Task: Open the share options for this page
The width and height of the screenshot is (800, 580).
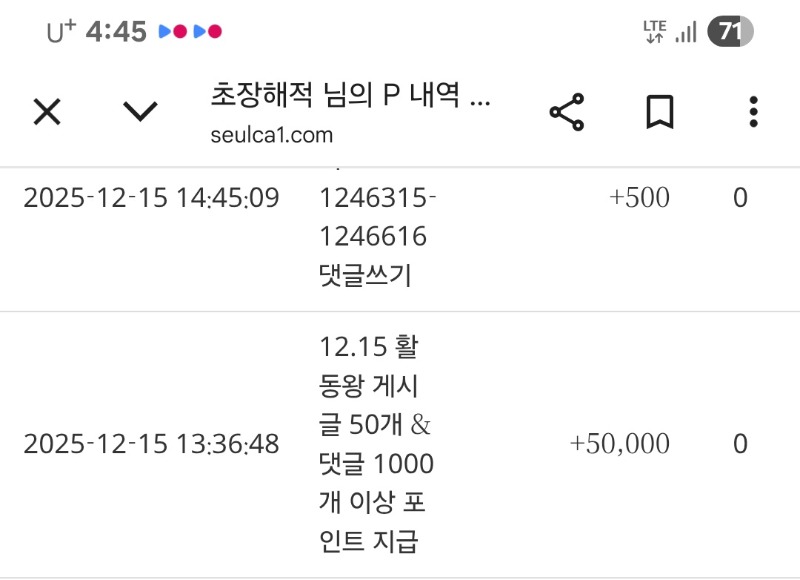Action: pos(567,112)
